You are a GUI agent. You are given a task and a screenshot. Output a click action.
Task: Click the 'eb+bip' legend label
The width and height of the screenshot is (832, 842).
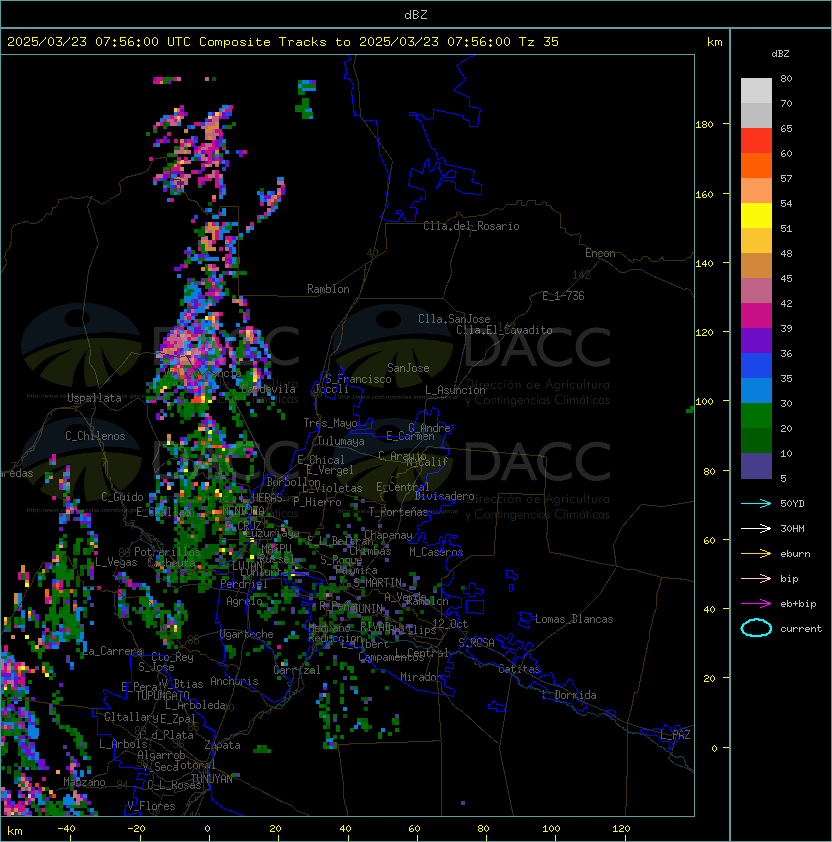coord(798,604)
